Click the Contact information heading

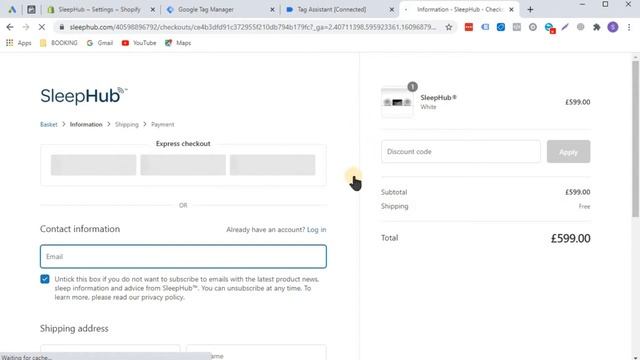pos(80,229)
